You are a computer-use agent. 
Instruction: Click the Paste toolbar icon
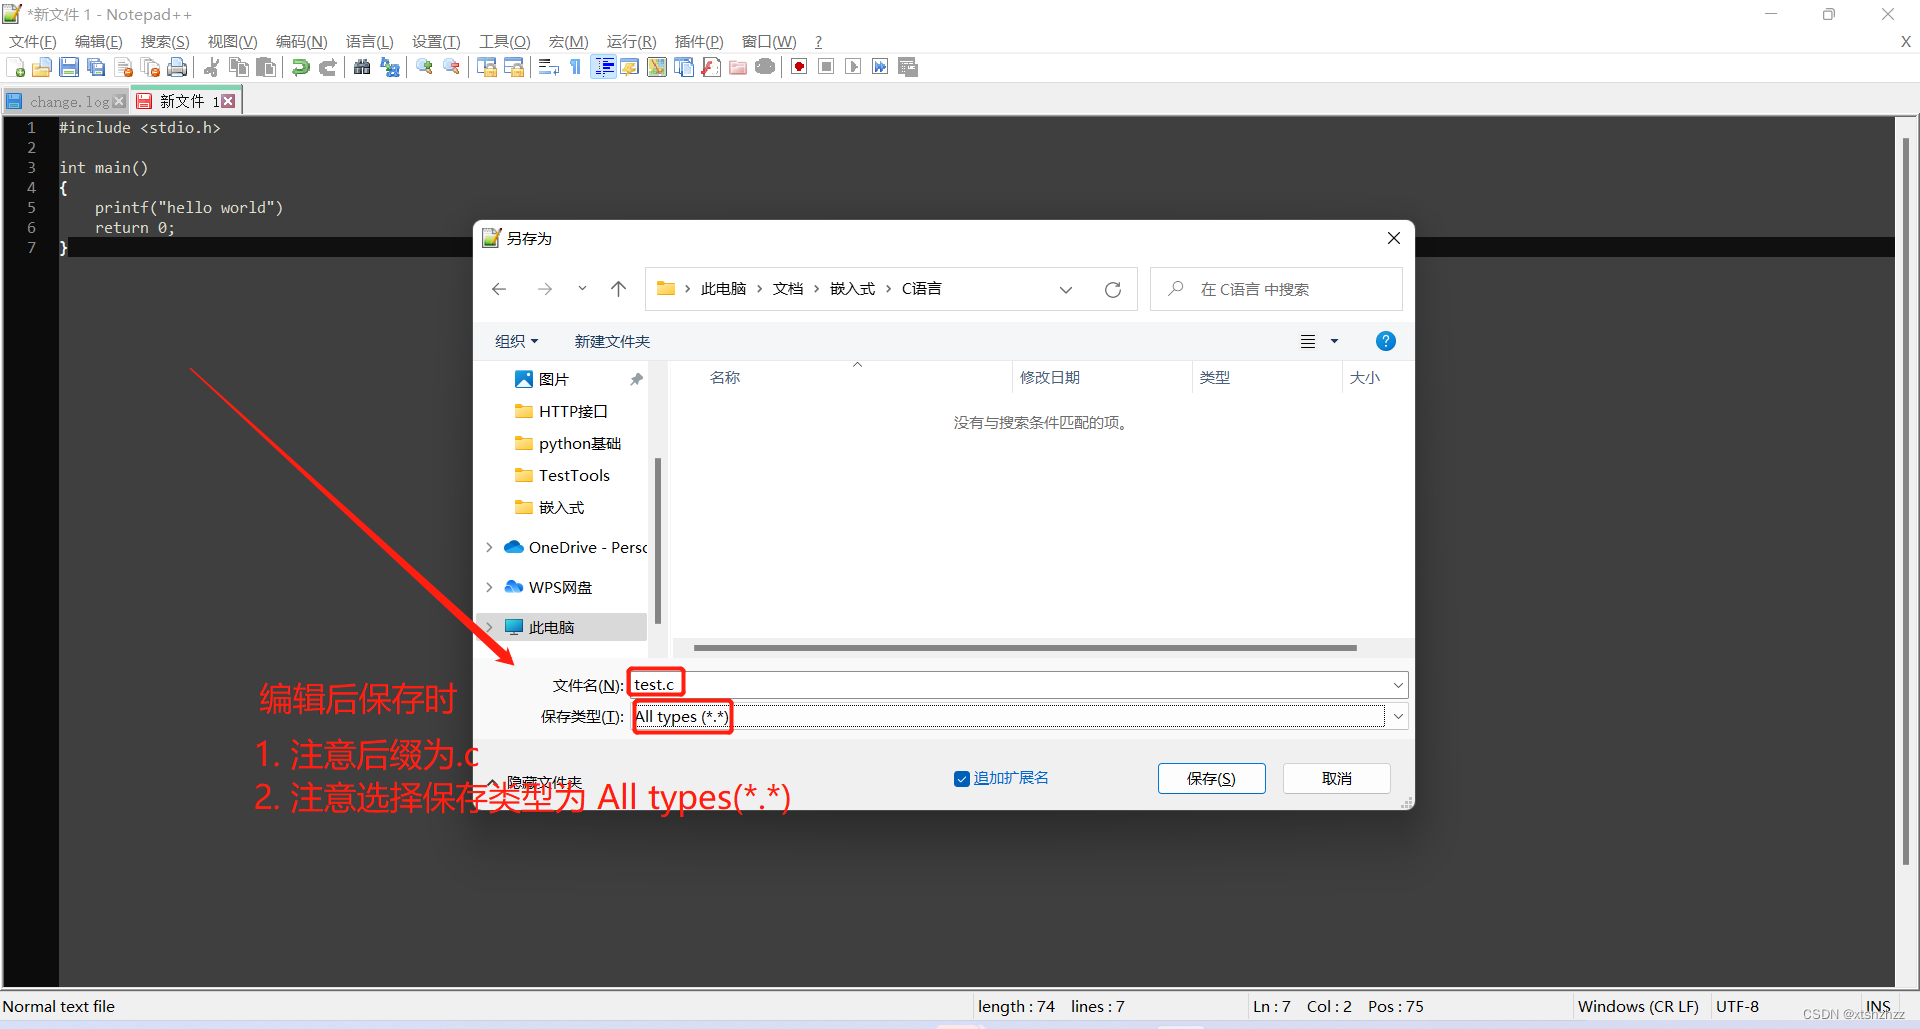(266, 67)
